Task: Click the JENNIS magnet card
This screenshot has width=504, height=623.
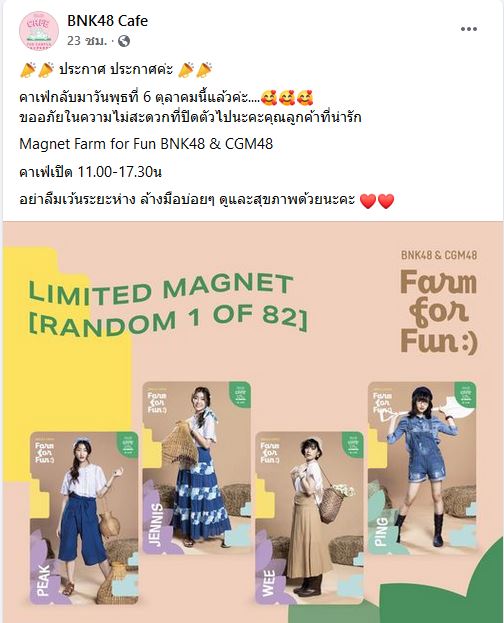Action: click(197, 468)
